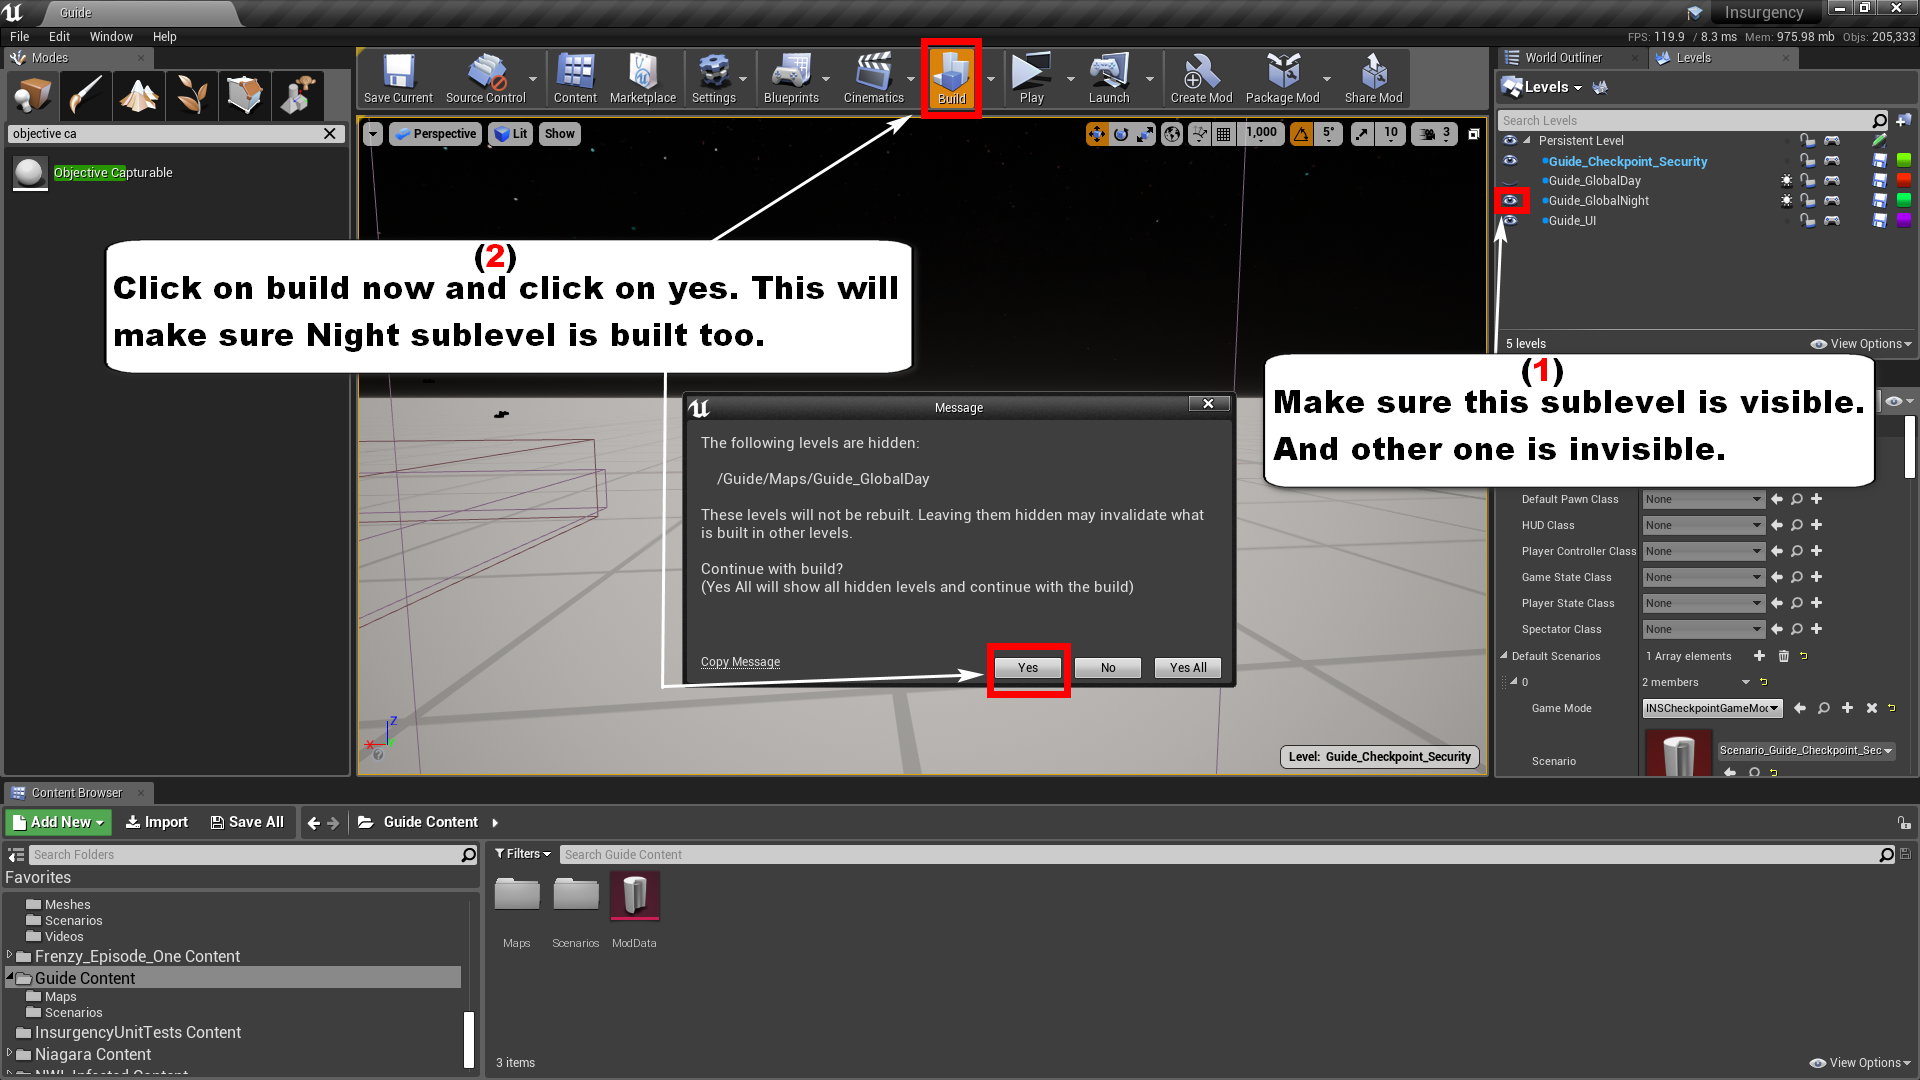1920x1080 pixels.
Task: Click No in the Message dialog
Action: coord(1108,667)
